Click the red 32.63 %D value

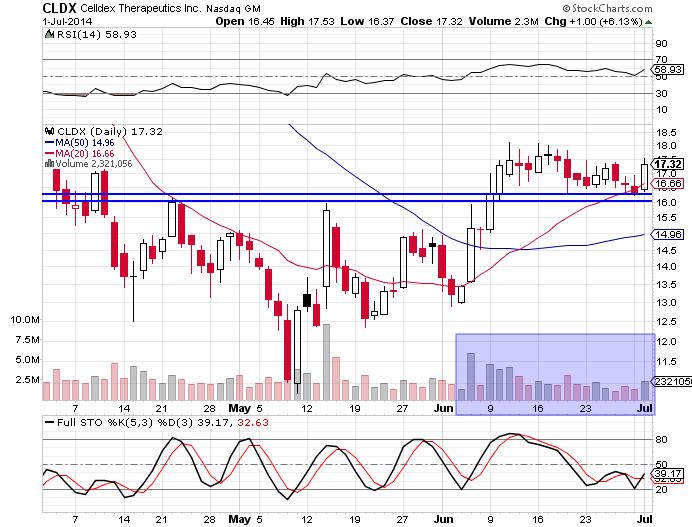[x=252, y=422]
